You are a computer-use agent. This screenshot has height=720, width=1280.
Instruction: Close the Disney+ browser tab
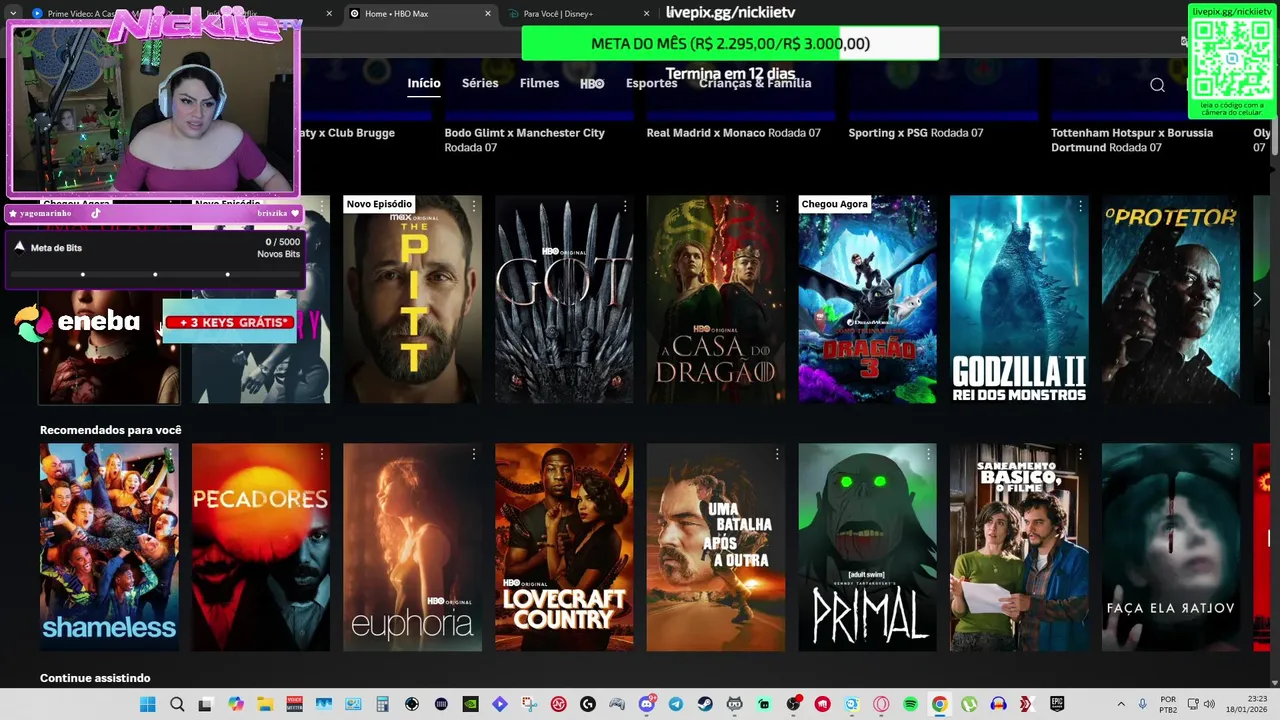(x=646, y=14)
